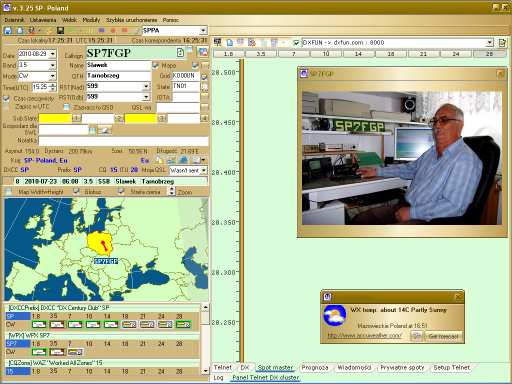Screen dimensions: 512x384
Task: Click the new document icon in the logger toolbar
Action: pos(20,31)
